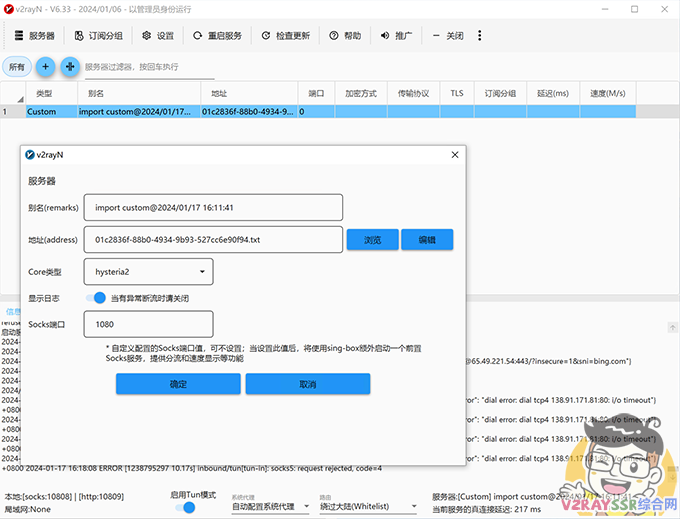
Task: Select the 所有 (All) group tab
Action: click(x=16, y=67)
